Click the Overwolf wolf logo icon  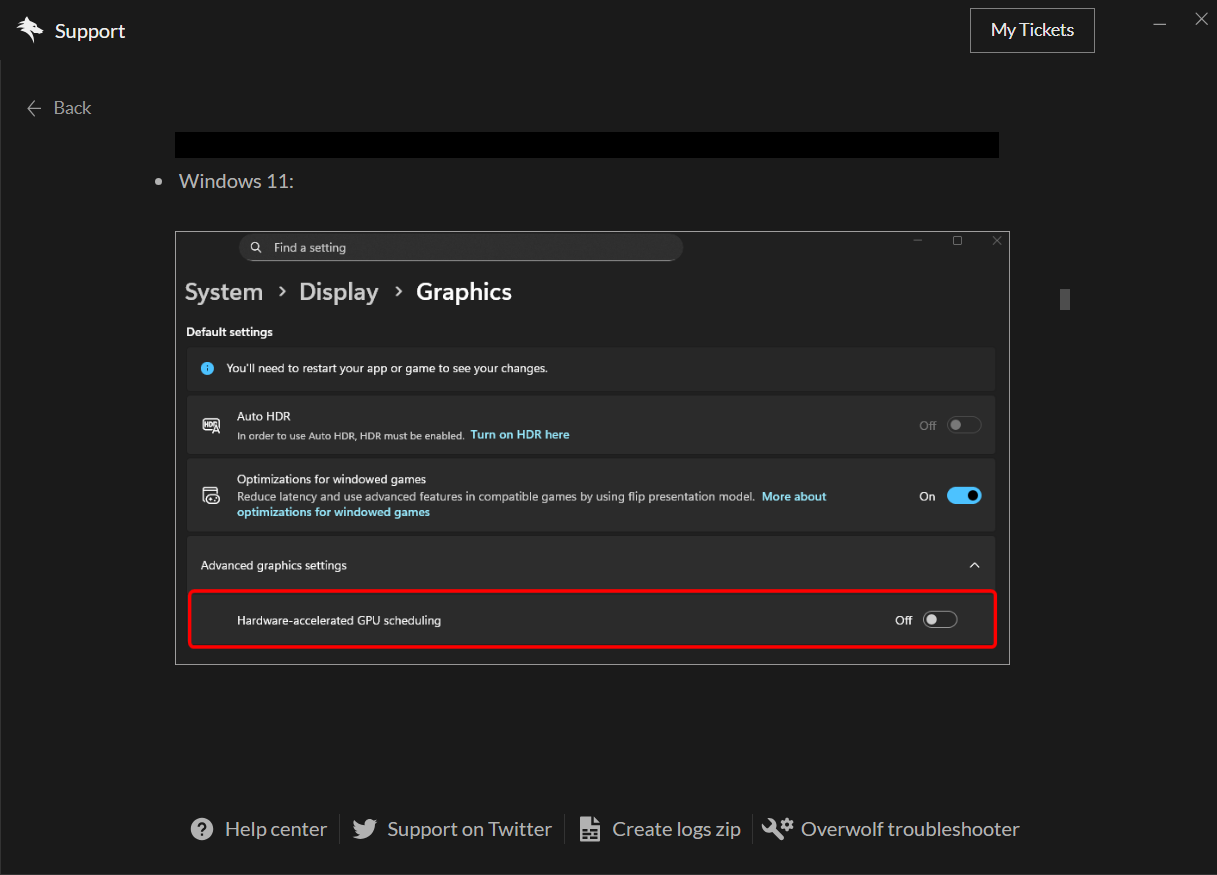tap(30, 30)
